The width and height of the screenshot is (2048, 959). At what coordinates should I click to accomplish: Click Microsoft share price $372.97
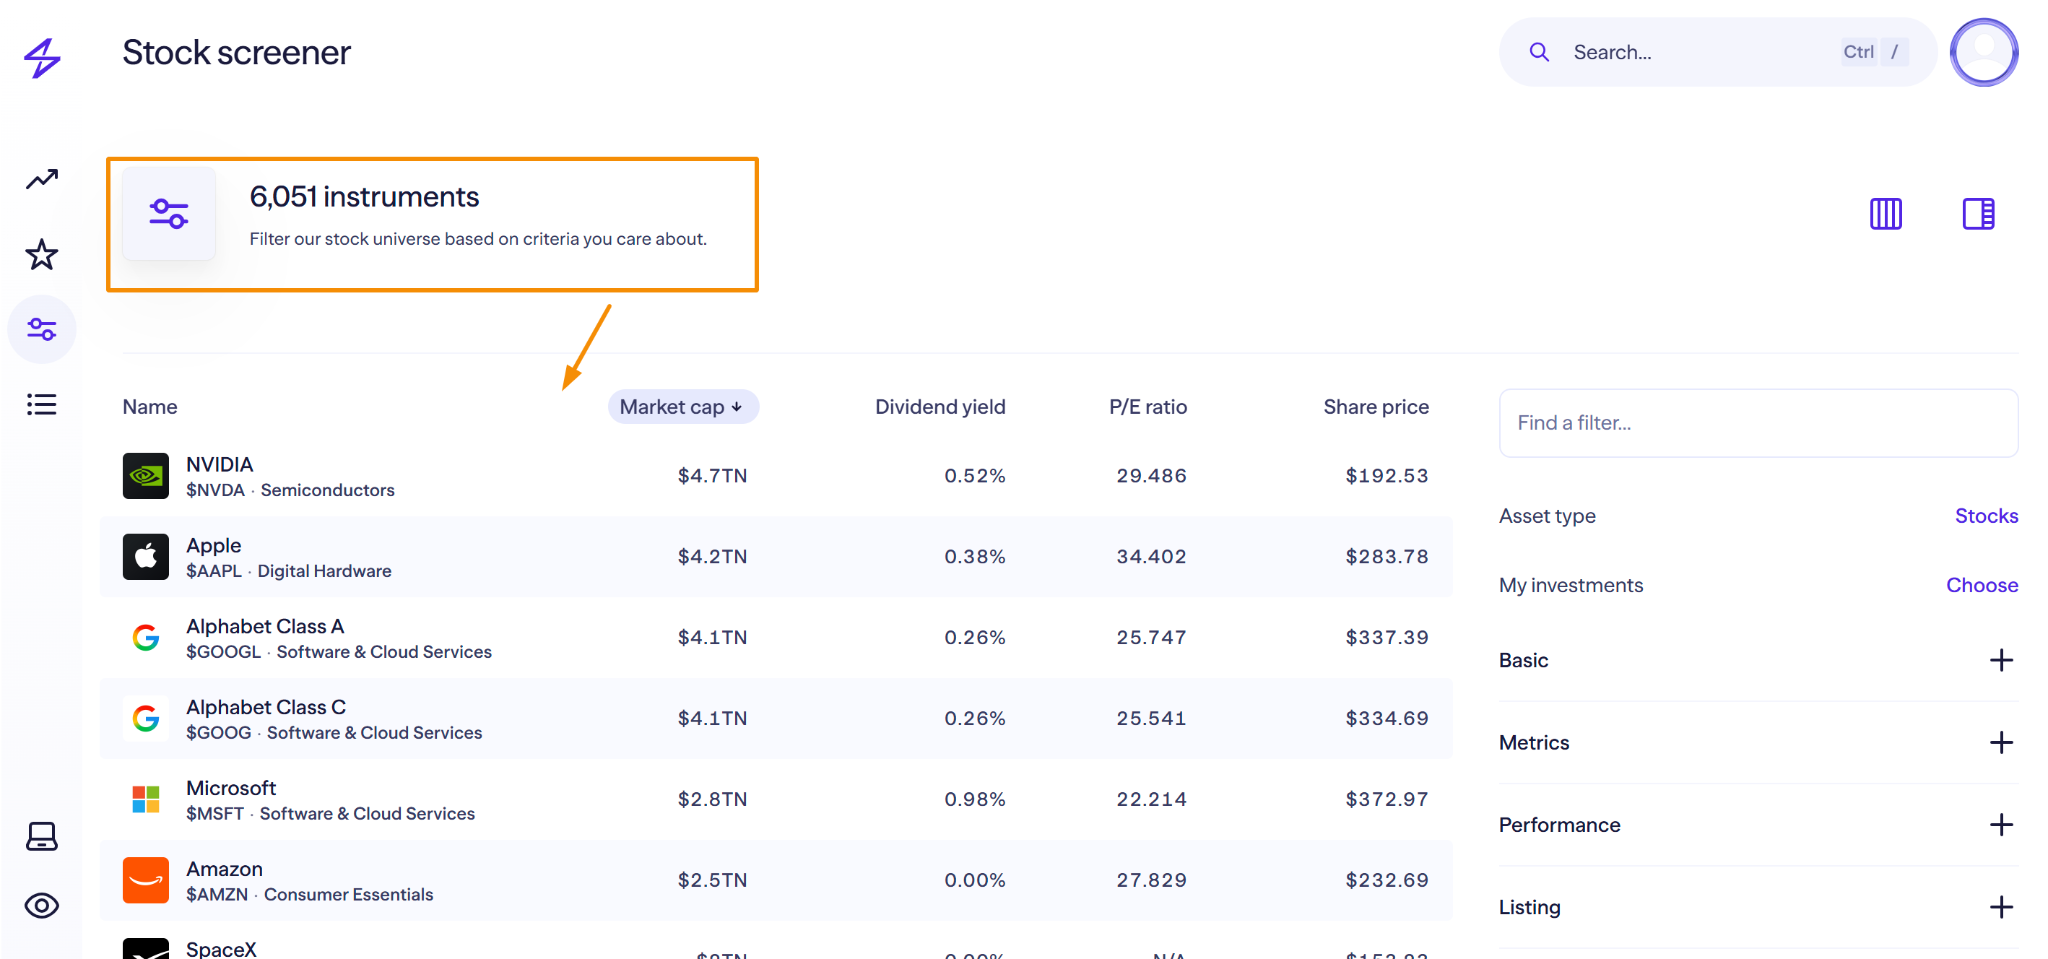tap(1387, 800)
